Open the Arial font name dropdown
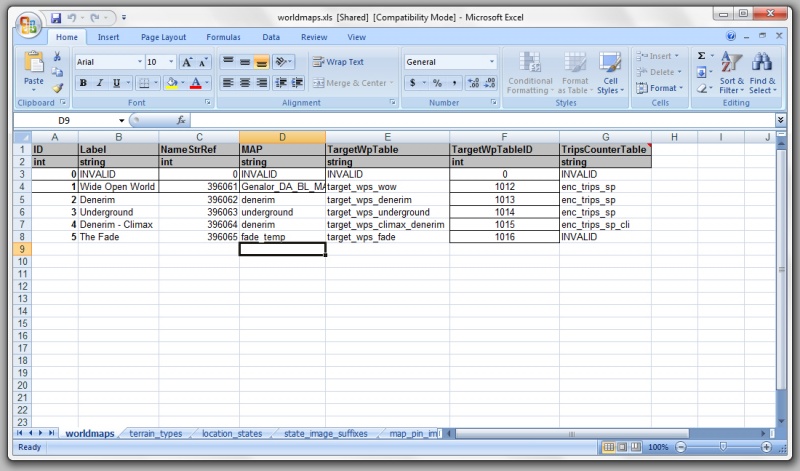This screenshot has width=800, height=471. coord(138,62)
